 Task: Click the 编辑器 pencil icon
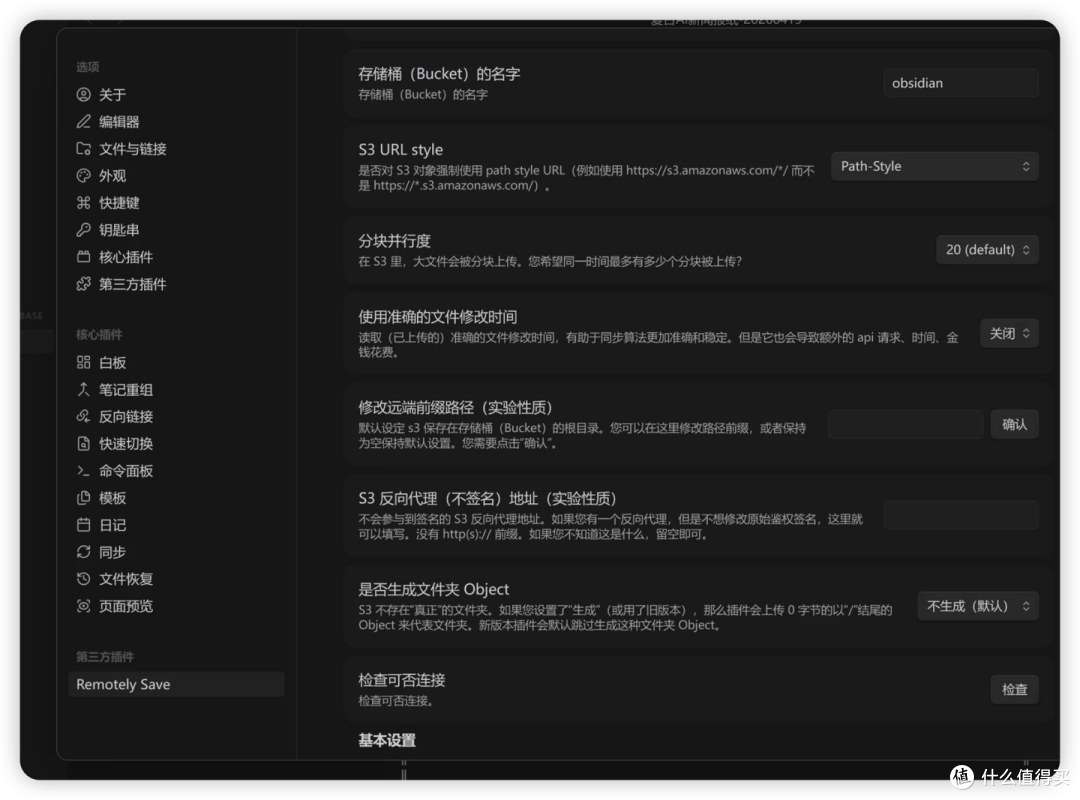point(83,122)
